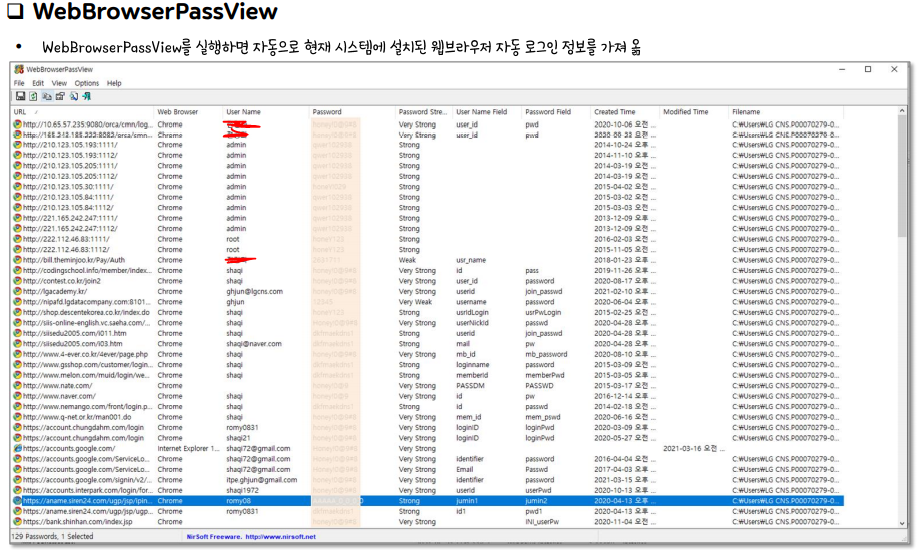Click the usrPwLogin password field cell
Image resolution: width=918 pixels, height=550 pixels.
coord(543,312)
